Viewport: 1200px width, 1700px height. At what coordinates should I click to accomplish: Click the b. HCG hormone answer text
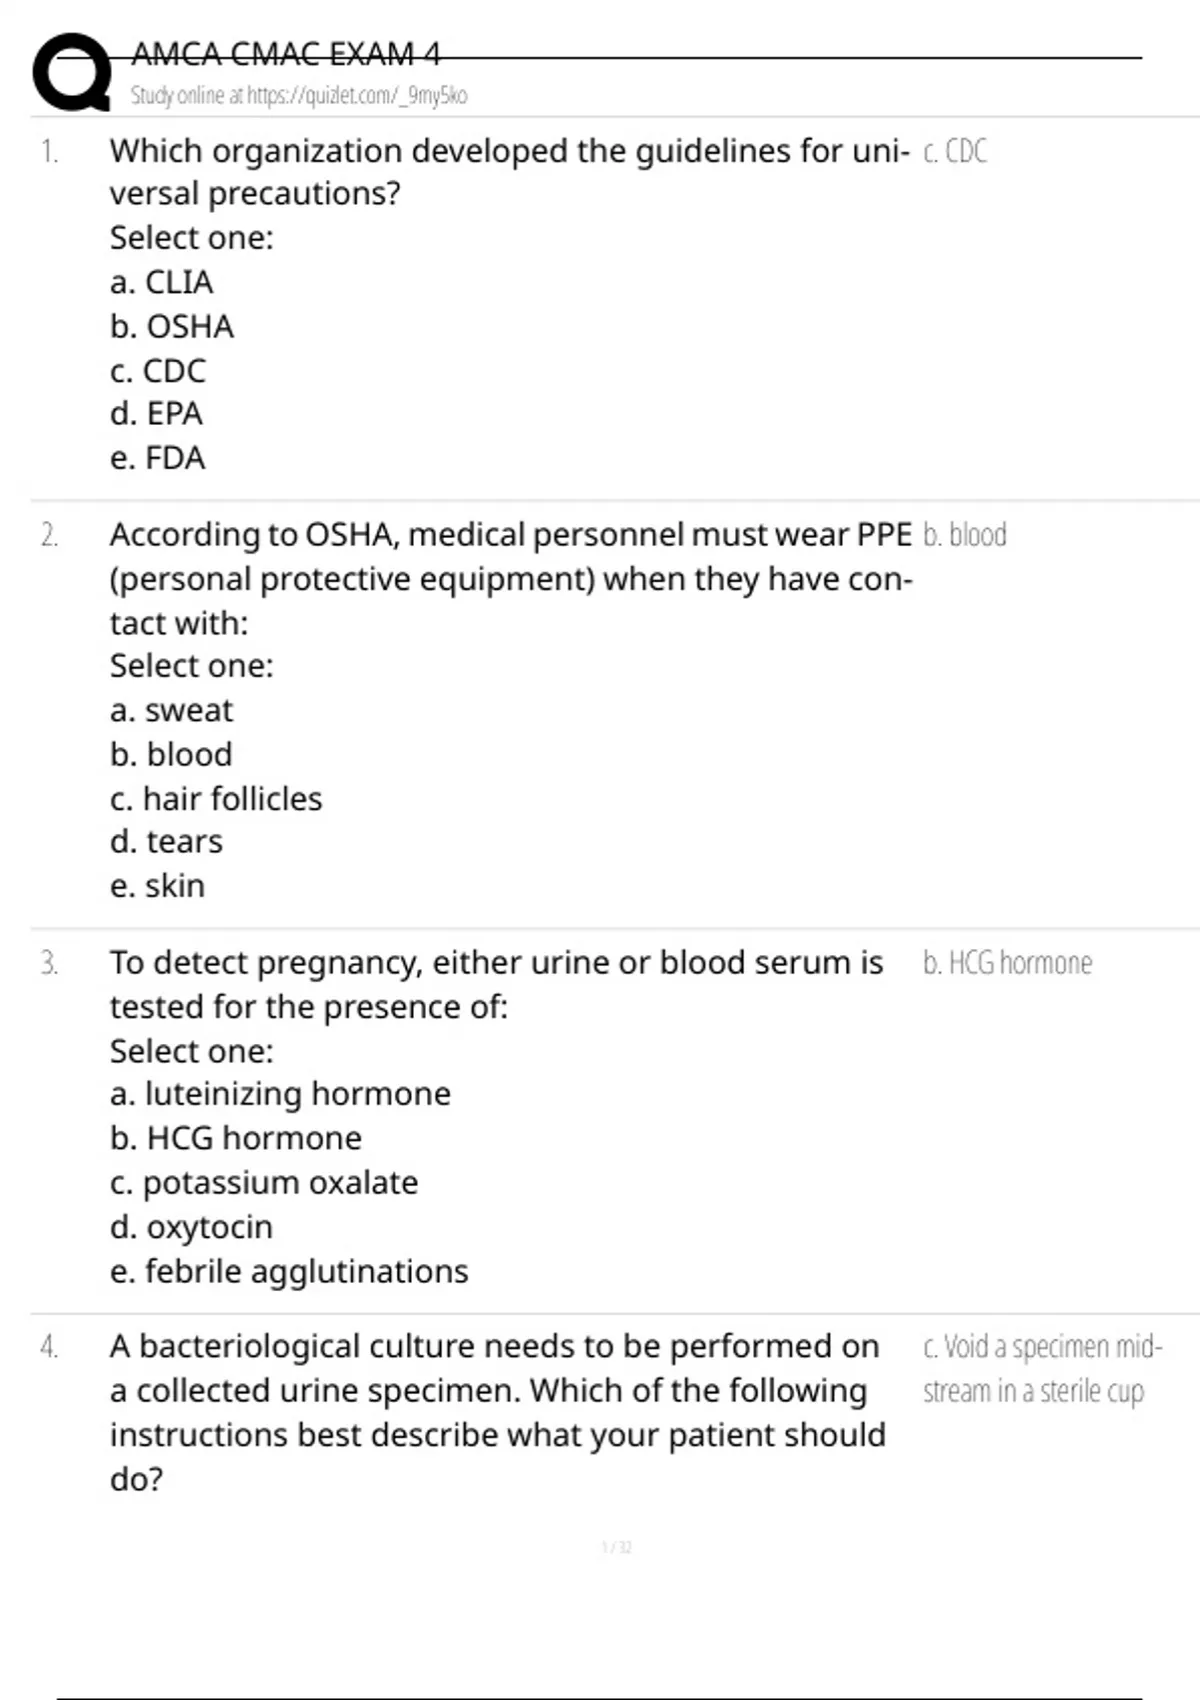click(1007, 962)
